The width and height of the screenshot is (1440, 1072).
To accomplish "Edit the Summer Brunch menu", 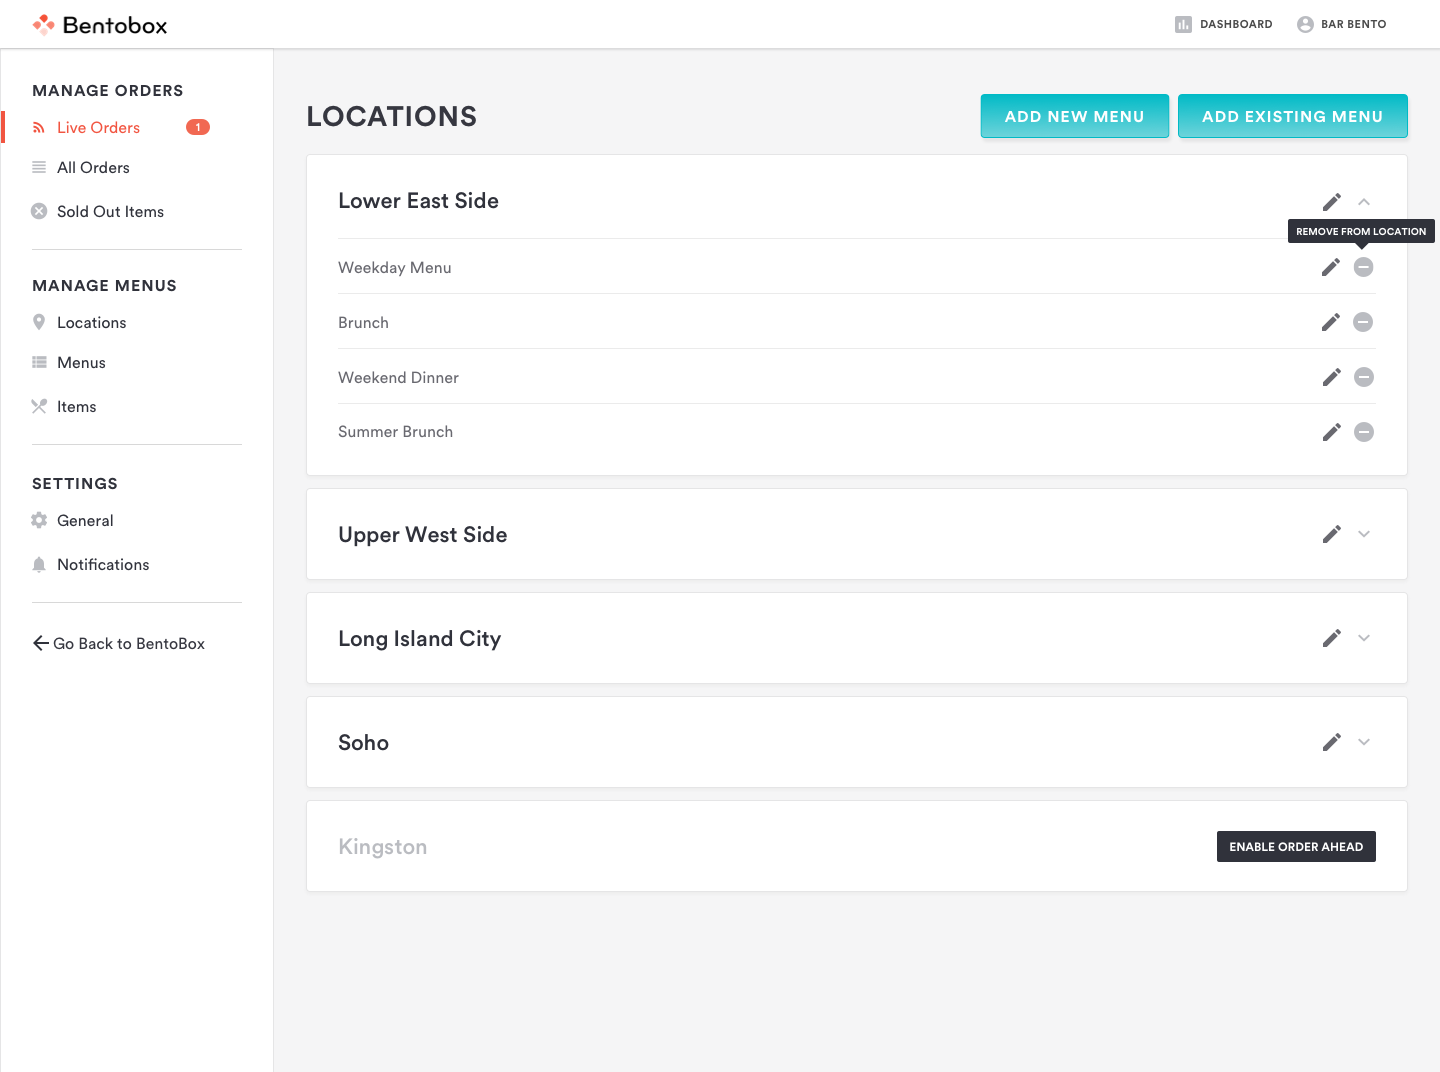I will pyautogui.click(x=1332, y=432).
